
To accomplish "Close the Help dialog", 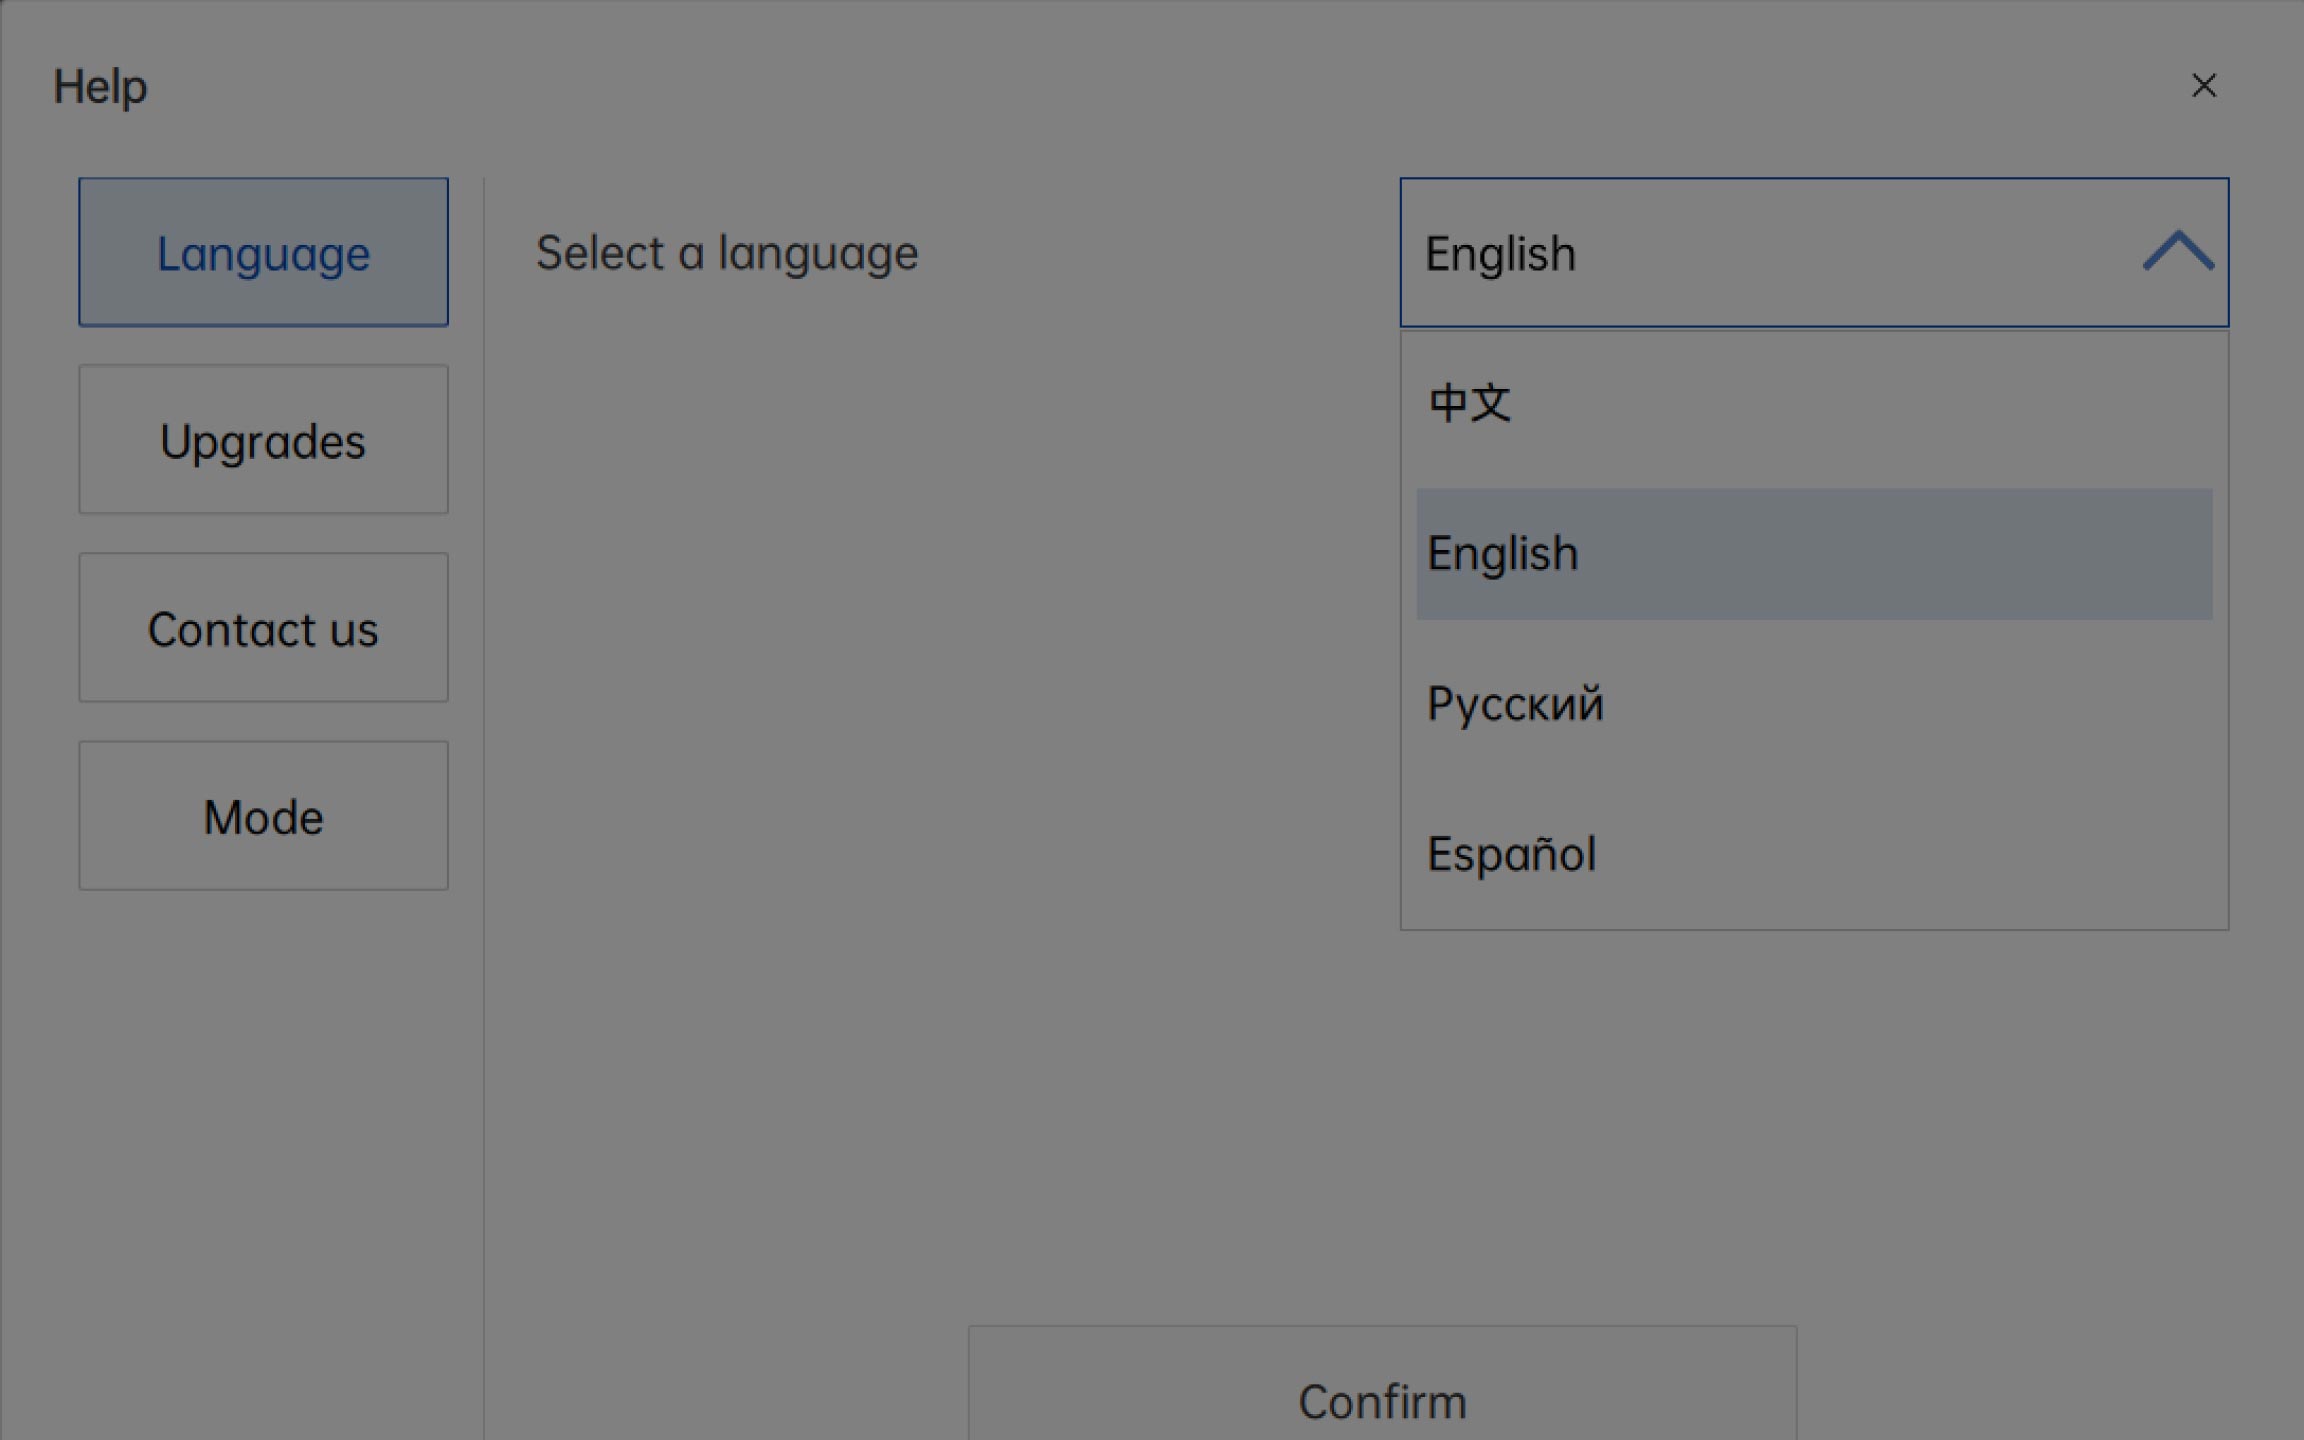I will click(x=2204, y=86).
